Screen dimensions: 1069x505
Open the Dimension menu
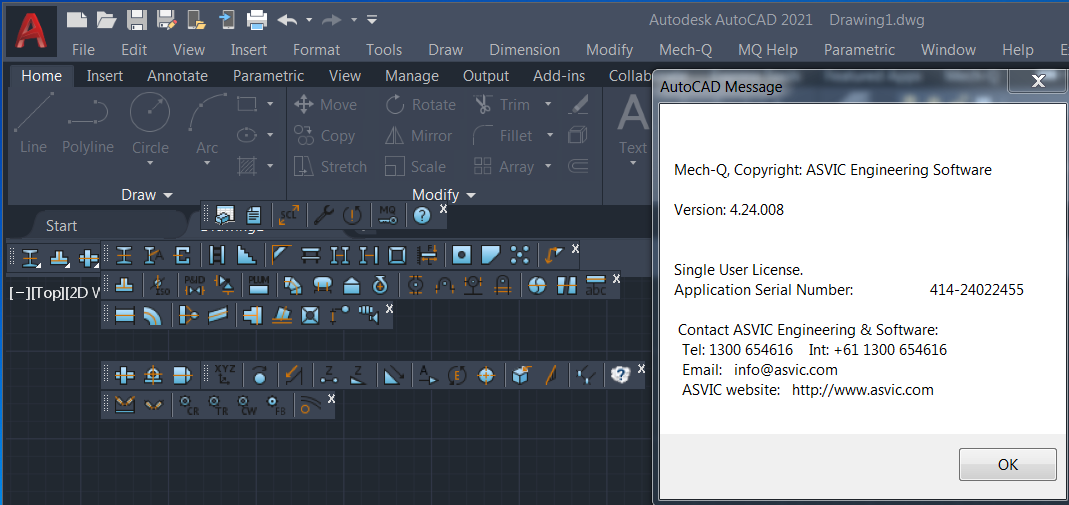[524, 50]
